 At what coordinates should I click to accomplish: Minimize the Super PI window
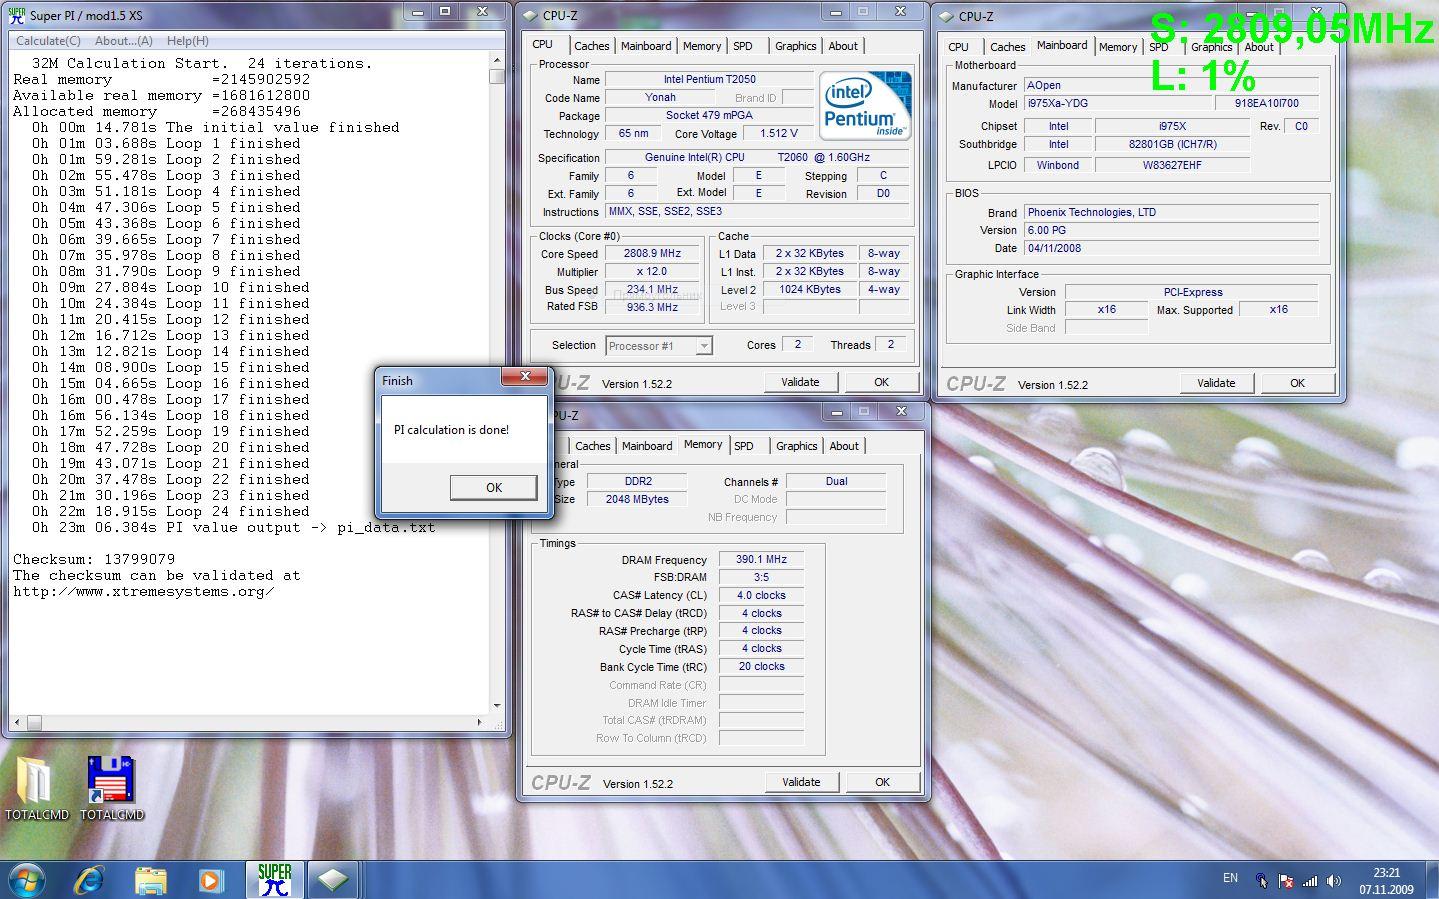click(x=417, y=12)
